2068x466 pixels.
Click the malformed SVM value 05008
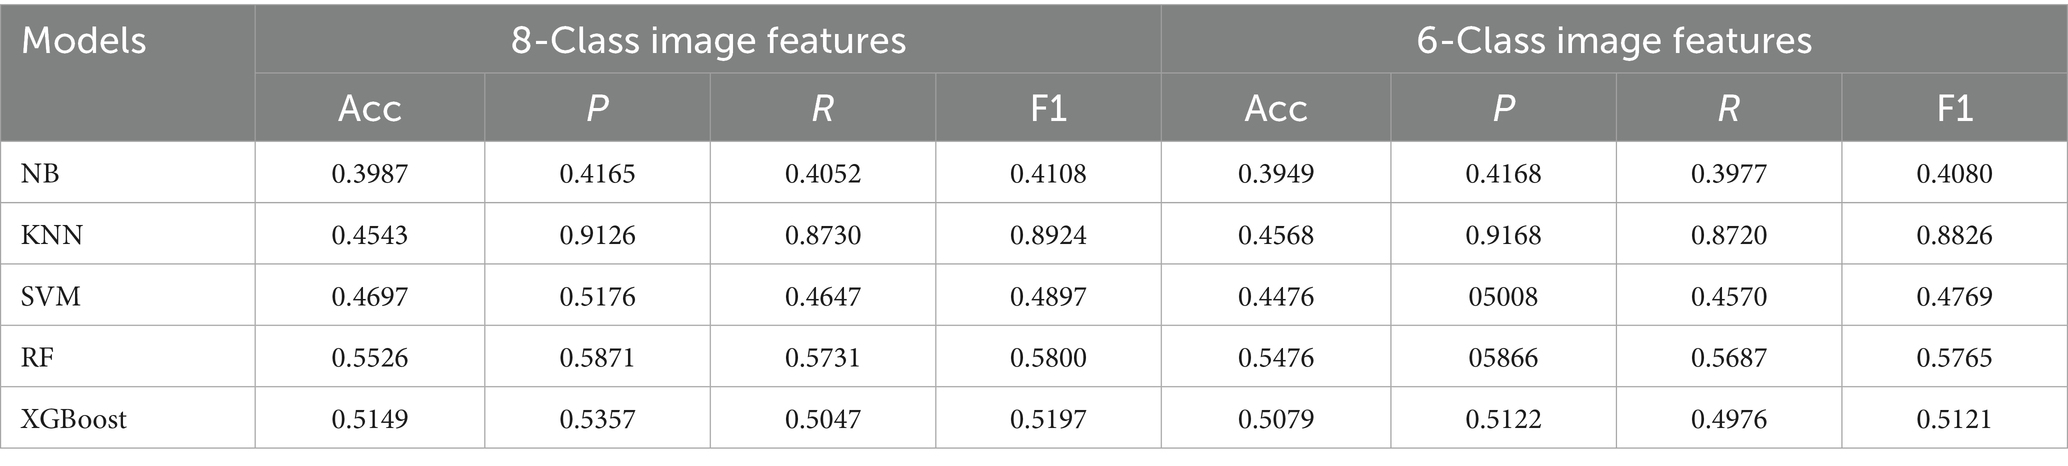(1503, 297)
